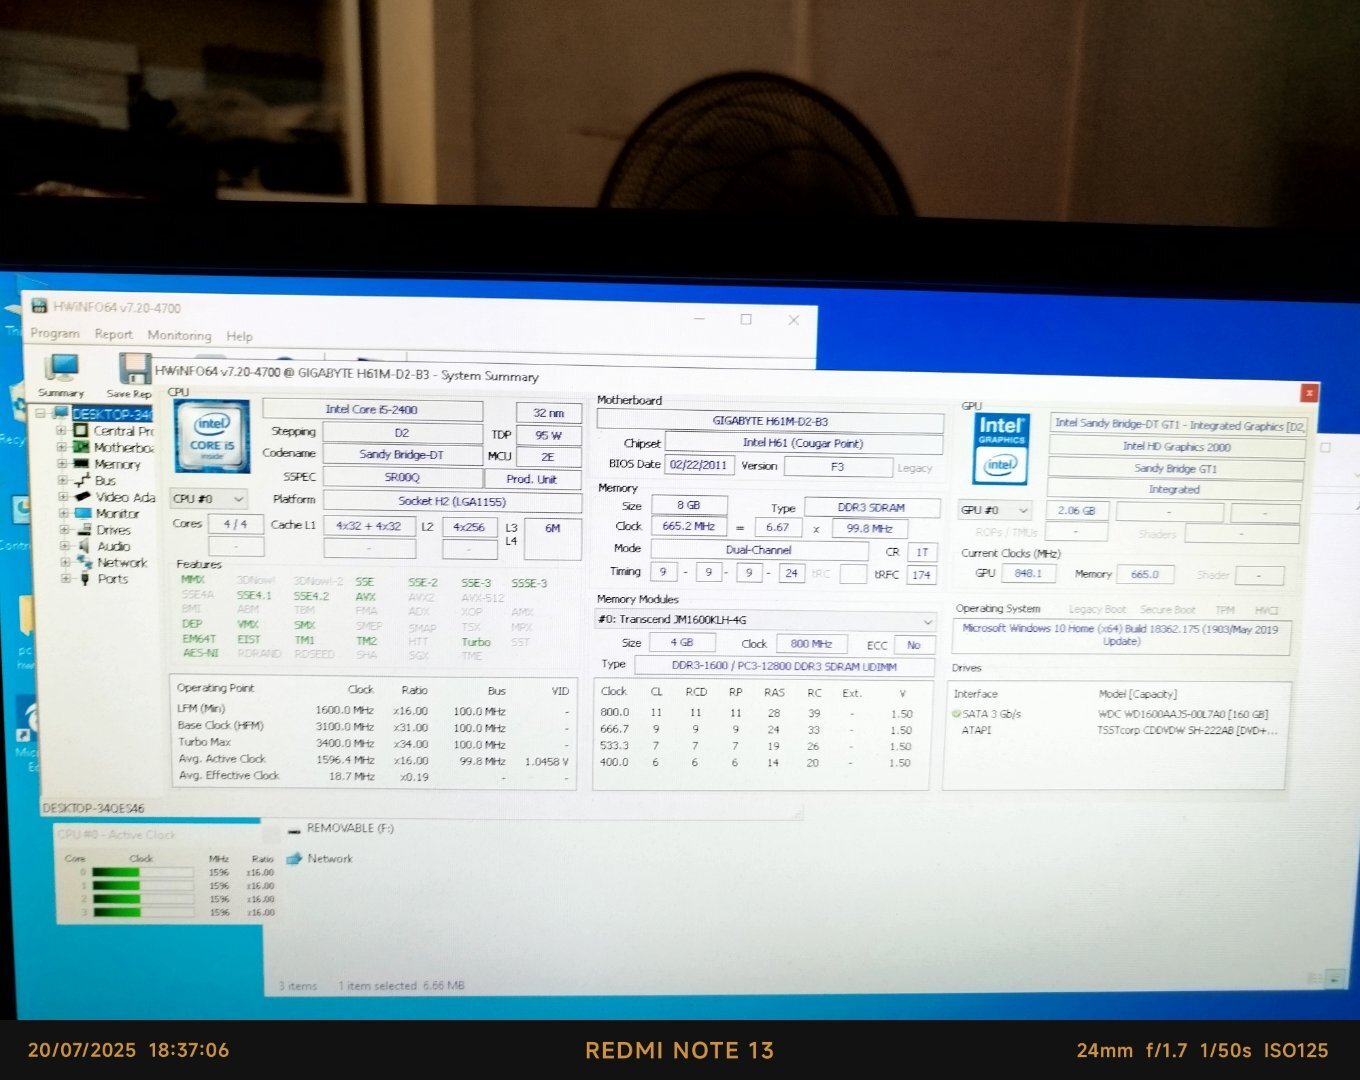Expand the Bus tree node

point(61,480)
